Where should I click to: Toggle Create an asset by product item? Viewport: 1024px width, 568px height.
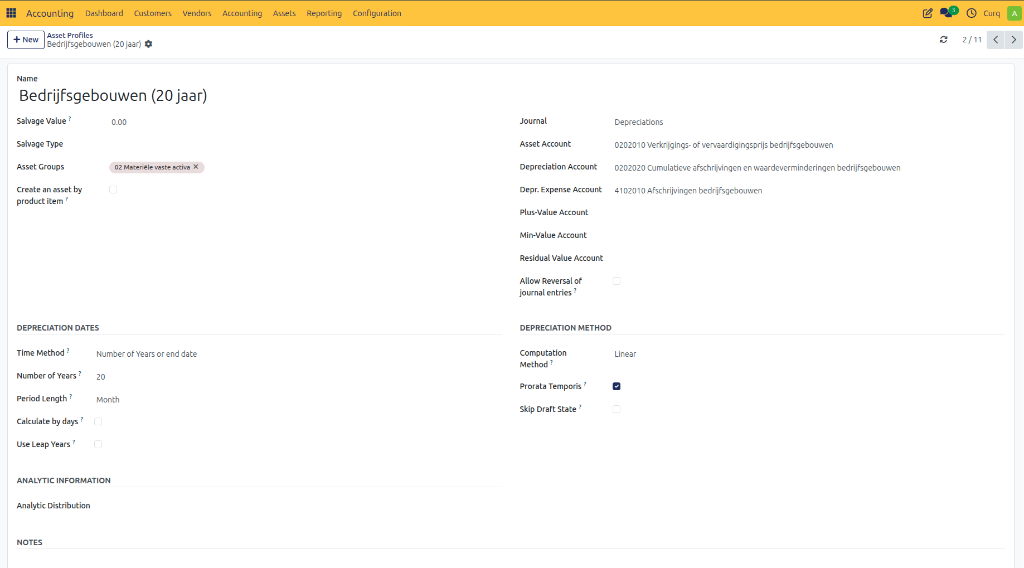113,190
